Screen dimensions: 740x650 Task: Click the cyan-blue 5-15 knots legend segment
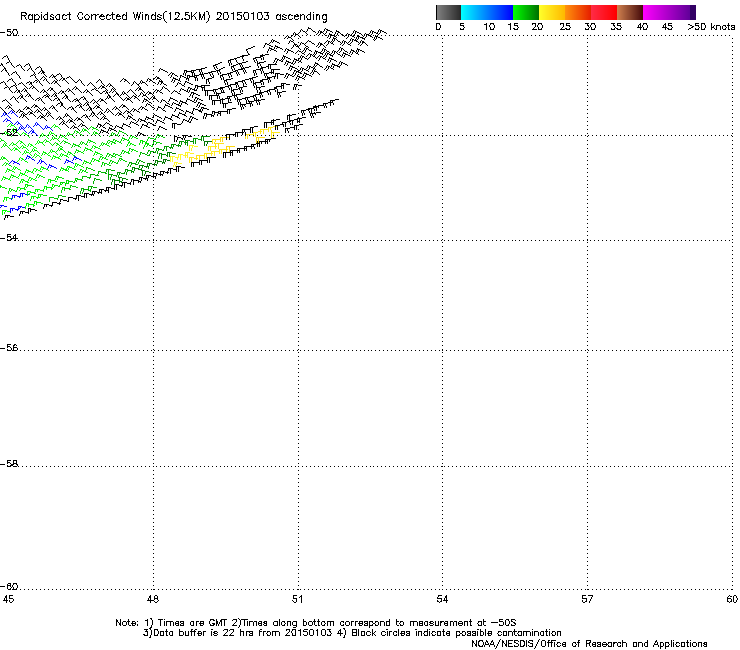[487, 12]
